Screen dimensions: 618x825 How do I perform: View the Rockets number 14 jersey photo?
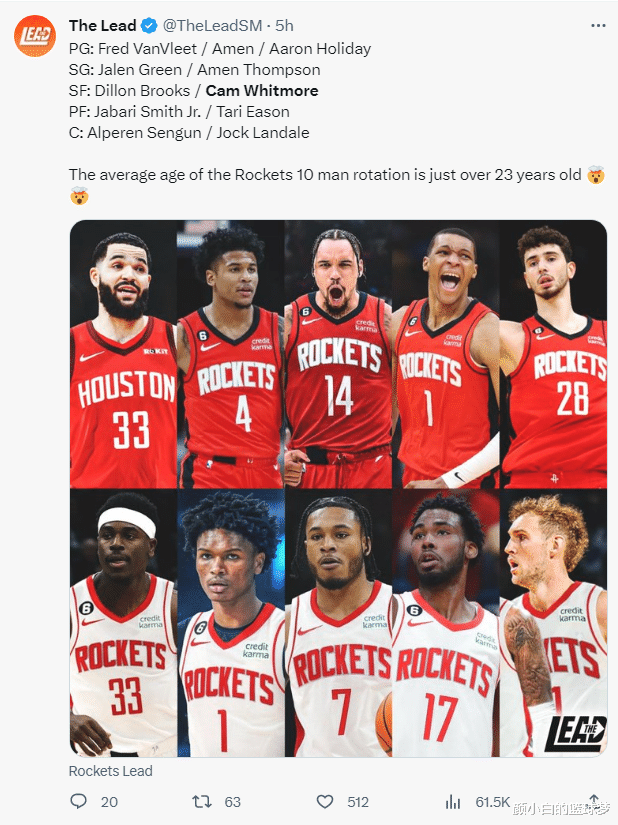point(338,354)
